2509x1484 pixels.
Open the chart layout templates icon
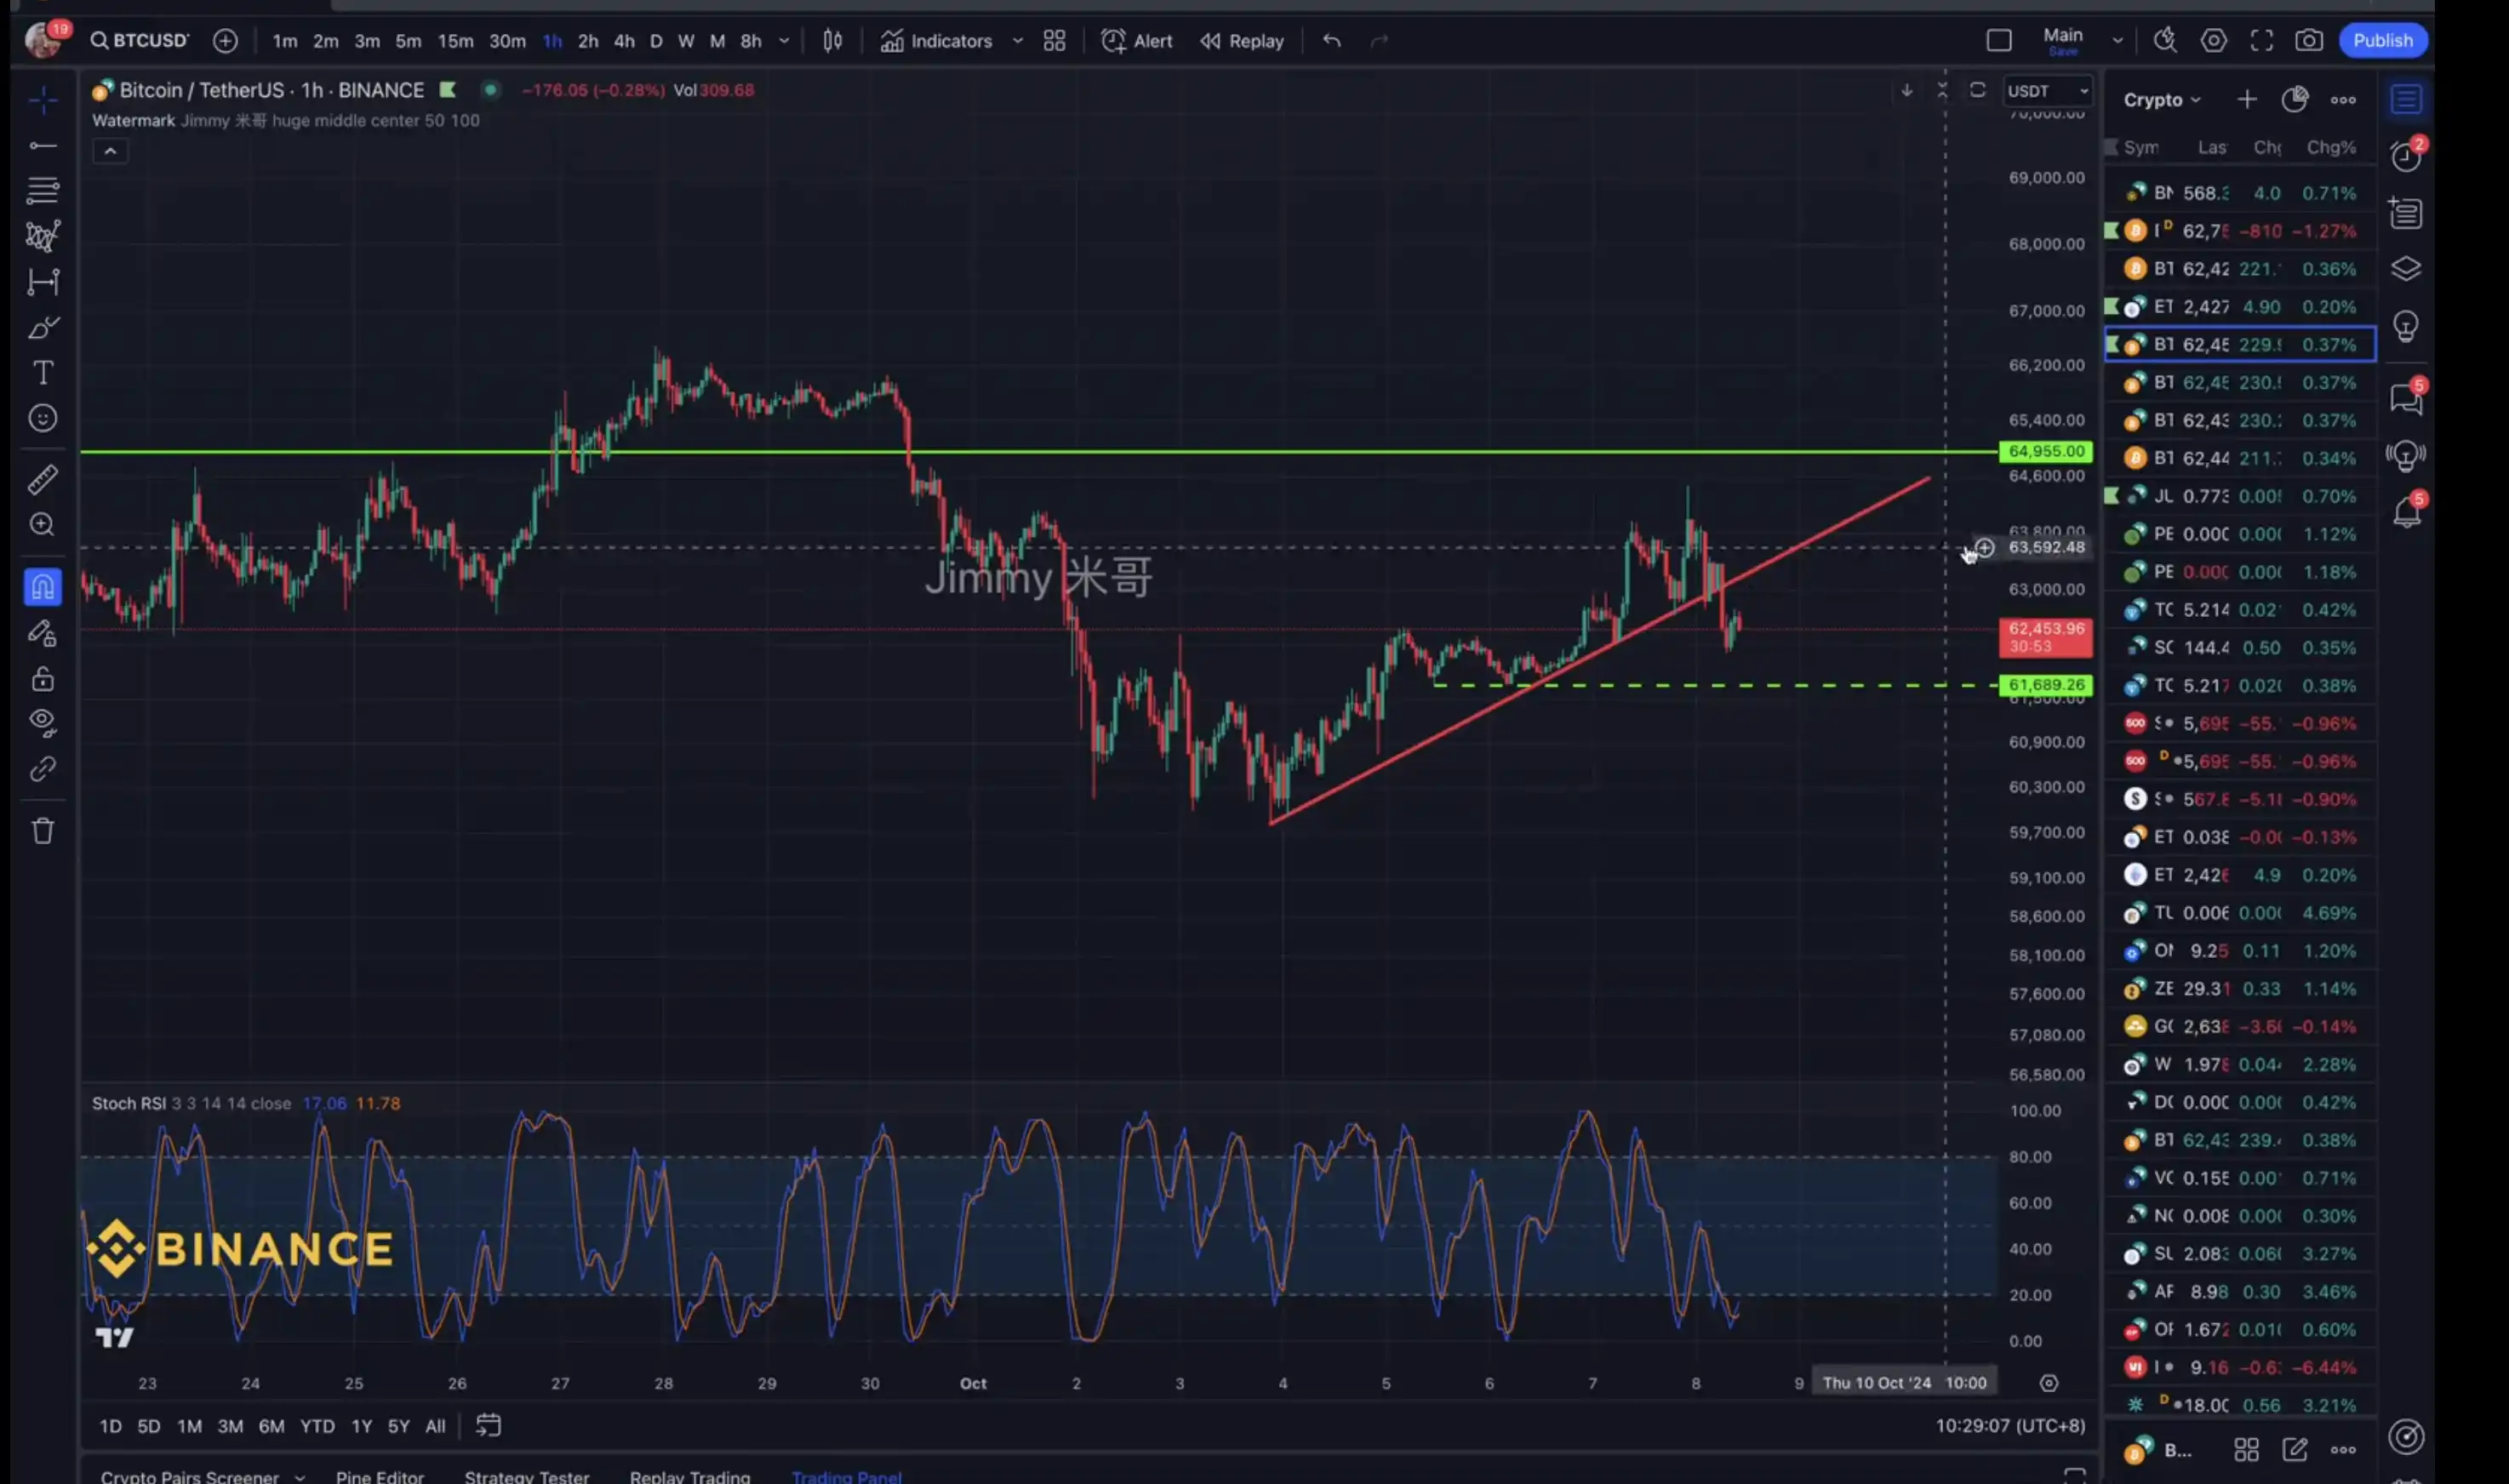click(1054, 41)
